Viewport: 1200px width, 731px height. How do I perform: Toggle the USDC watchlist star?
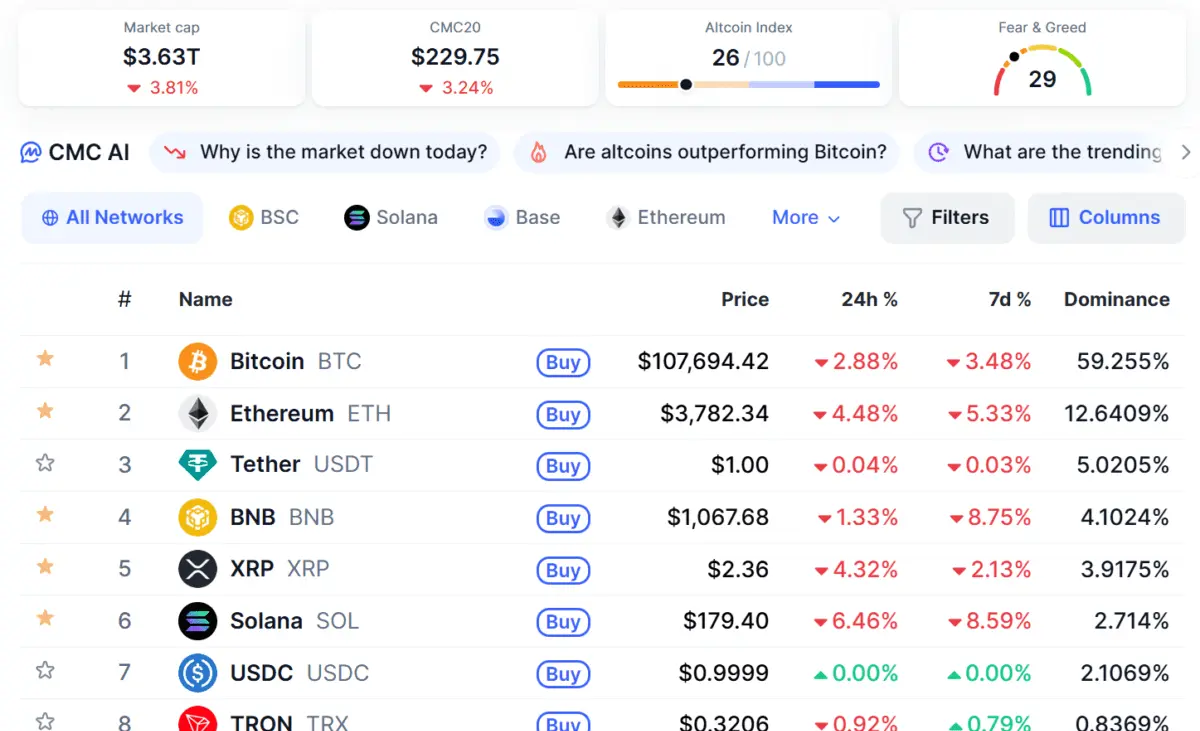click(45, 670)
